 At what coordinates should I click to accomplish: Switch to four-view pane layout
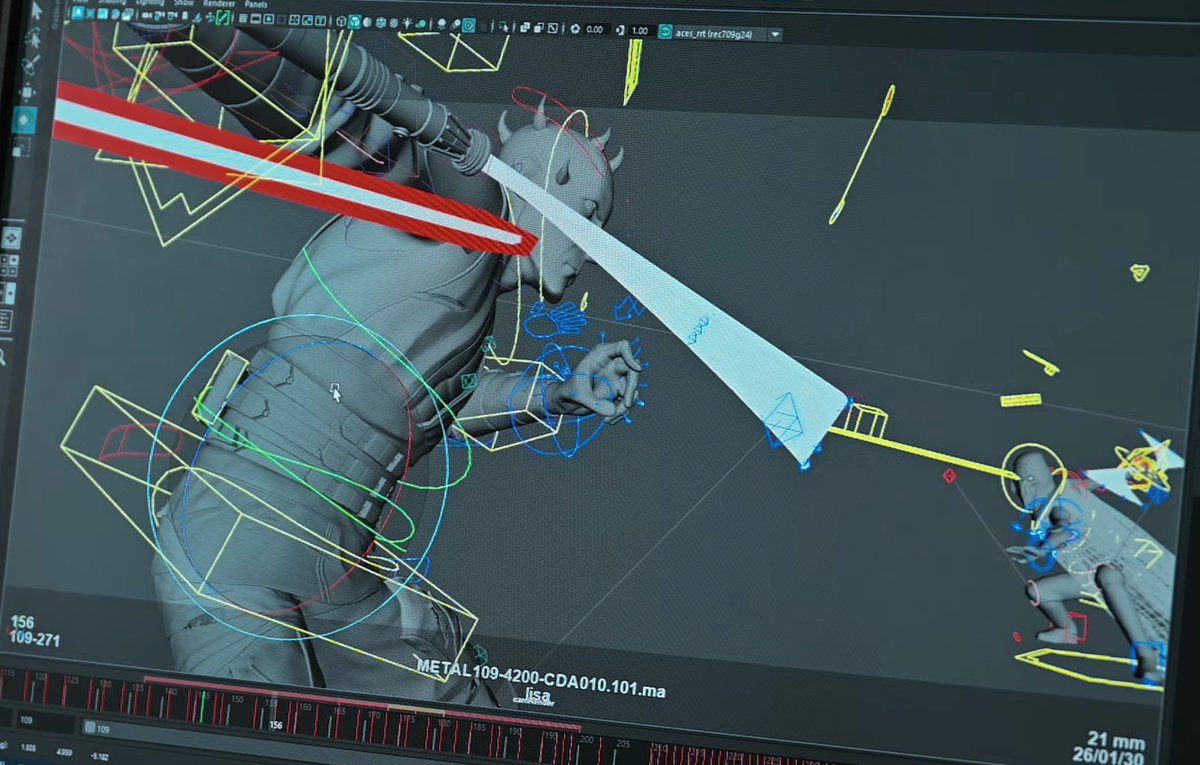8,265
